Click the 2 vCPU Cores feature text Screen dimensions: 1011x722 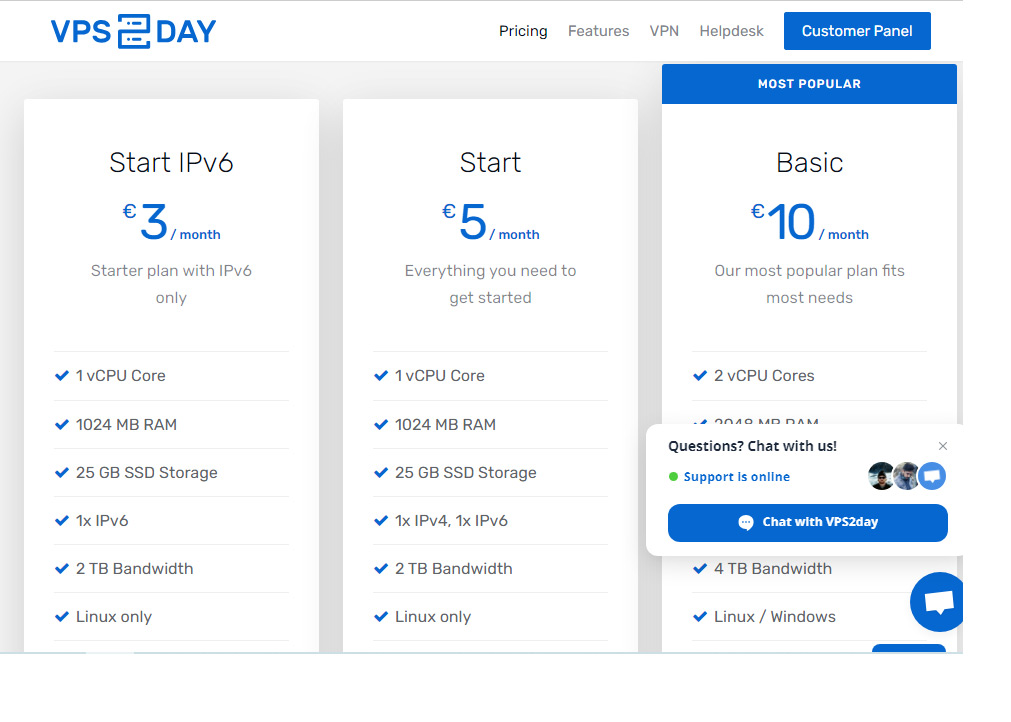click(x=764, y=375)
